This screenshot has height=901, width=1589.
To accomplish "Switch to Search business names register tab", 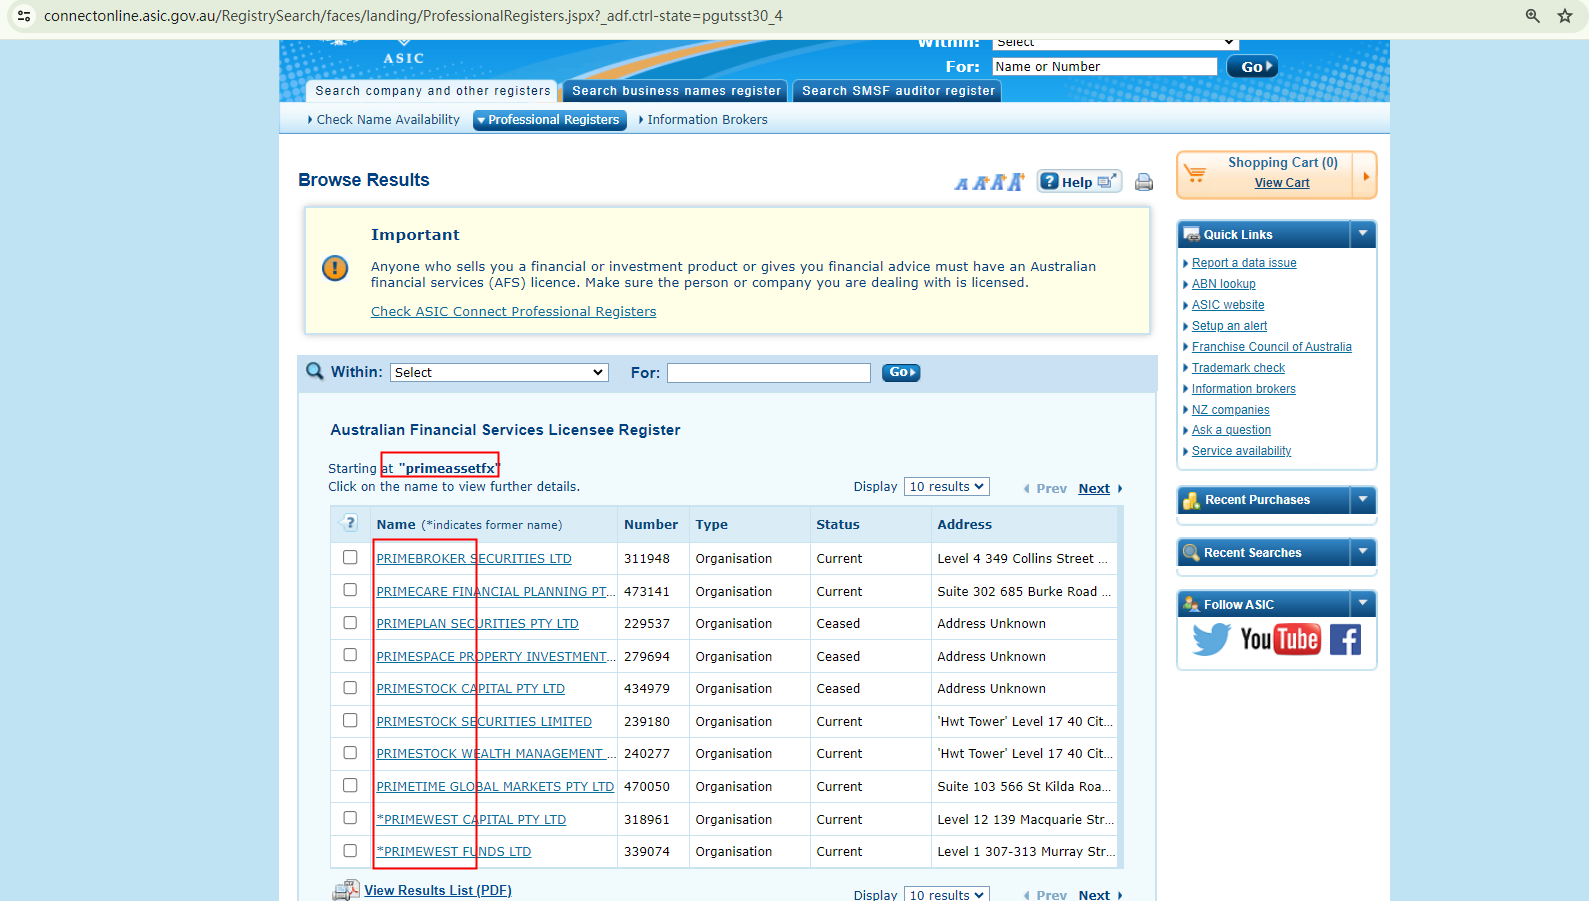I will (x=676, y=91).
